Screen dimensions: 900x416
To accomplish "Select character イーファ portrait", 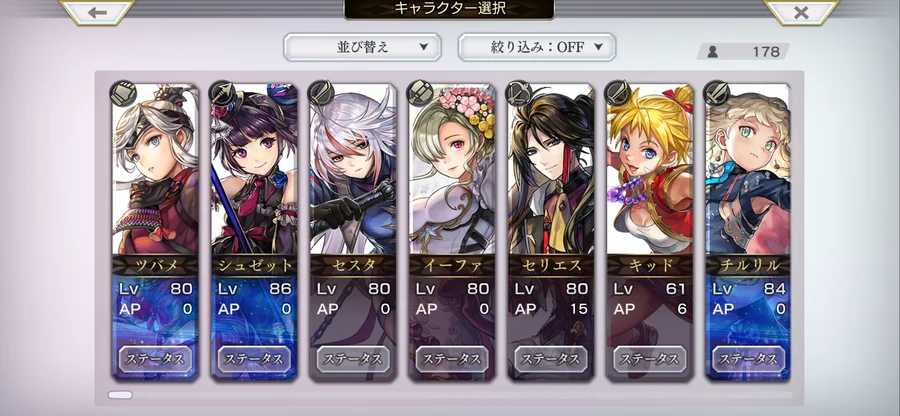I will [452, 169].
